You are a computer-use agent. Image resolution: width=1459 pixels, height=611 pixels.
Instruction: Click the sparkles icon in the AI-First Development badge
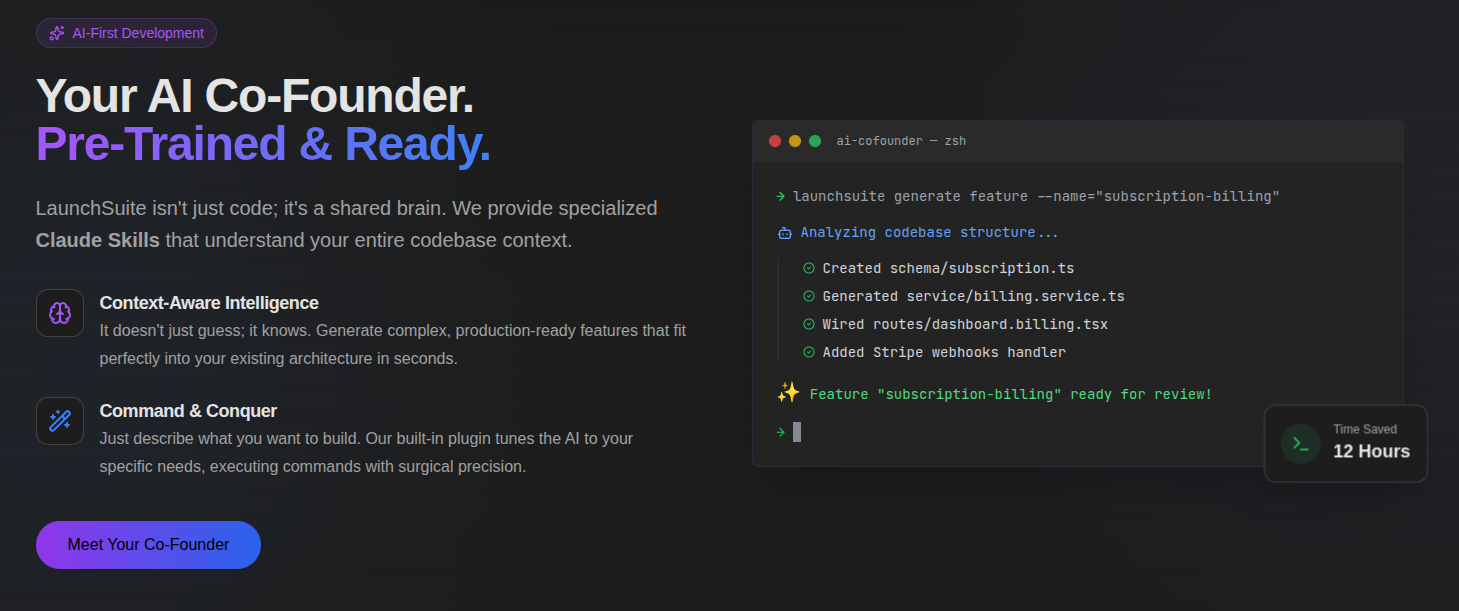[55, 33]
